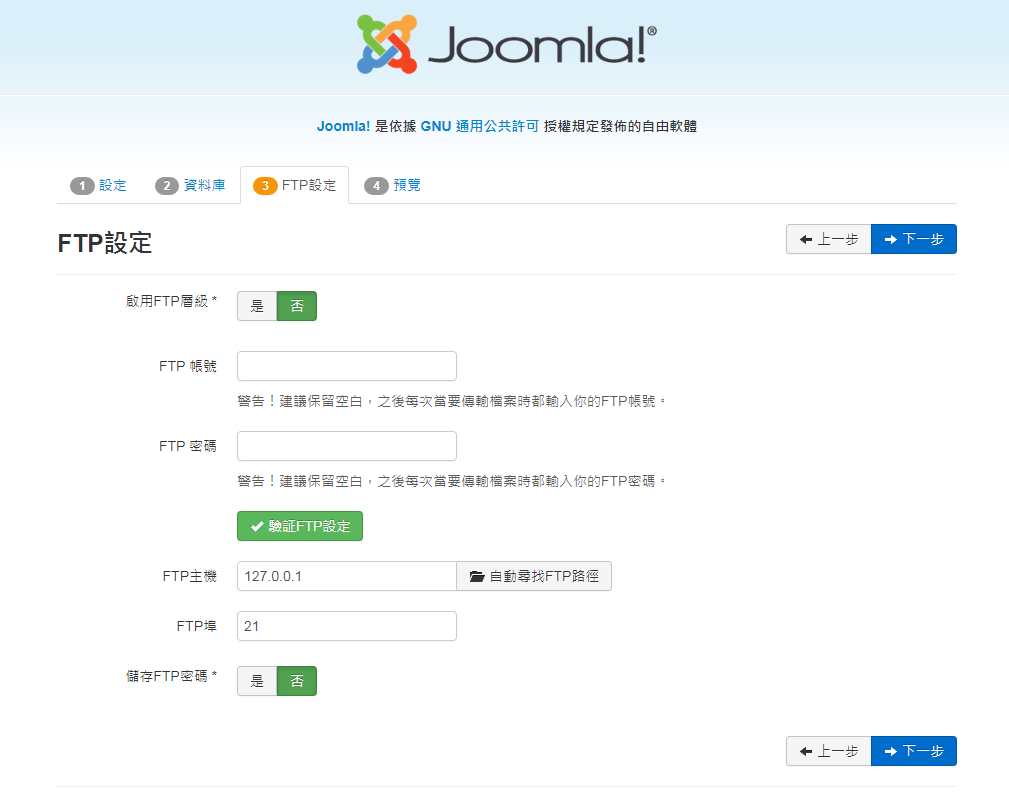This screenshot has height=800, width=1009.
Task: Click step 4 number badge for 預覽
Action: tap(376, 186)
